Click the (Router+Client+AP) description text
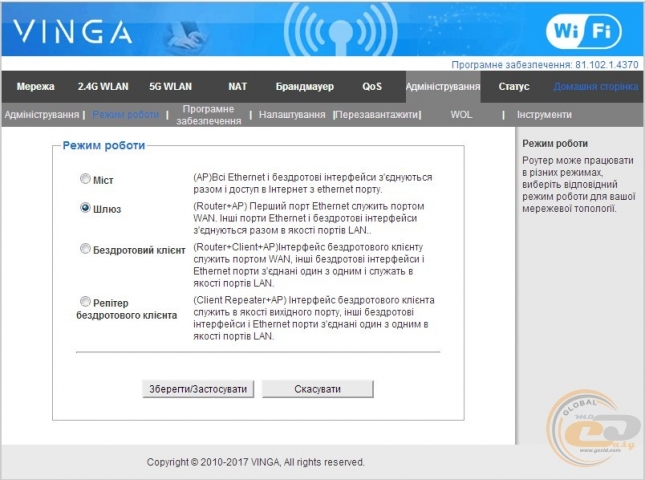Image resolution: width=645 pixels, height=480 pixels. coord(309,265)
